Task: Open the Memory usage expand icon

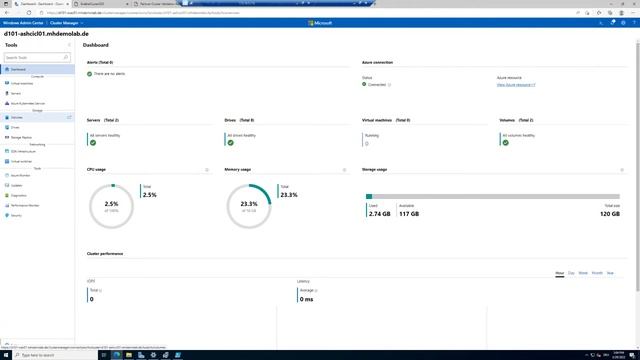Action: pos(344,170)
